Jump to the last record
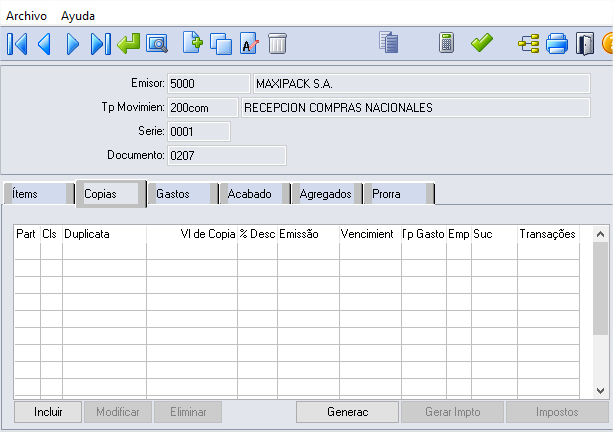The height and width of the screenshot is (432, 613). coord(100,43)
